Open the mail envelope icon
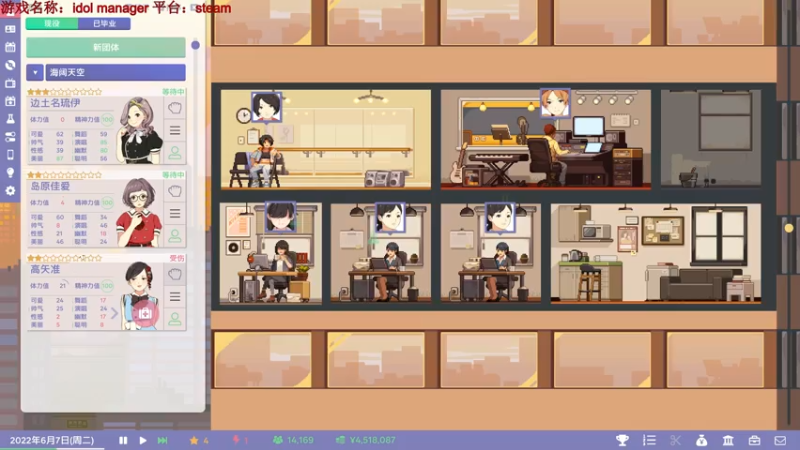The height and width of the screenshot is (450, 800). (780, 440)
